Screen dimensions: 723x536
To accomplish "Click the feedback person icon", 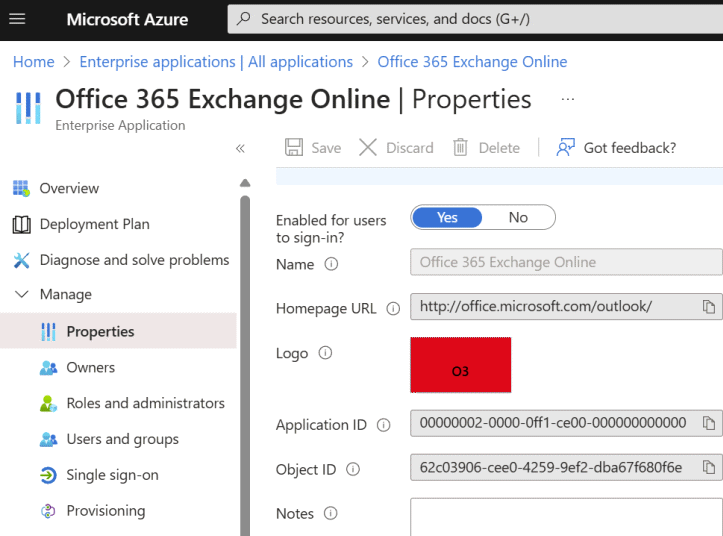I will click(565, 148).
